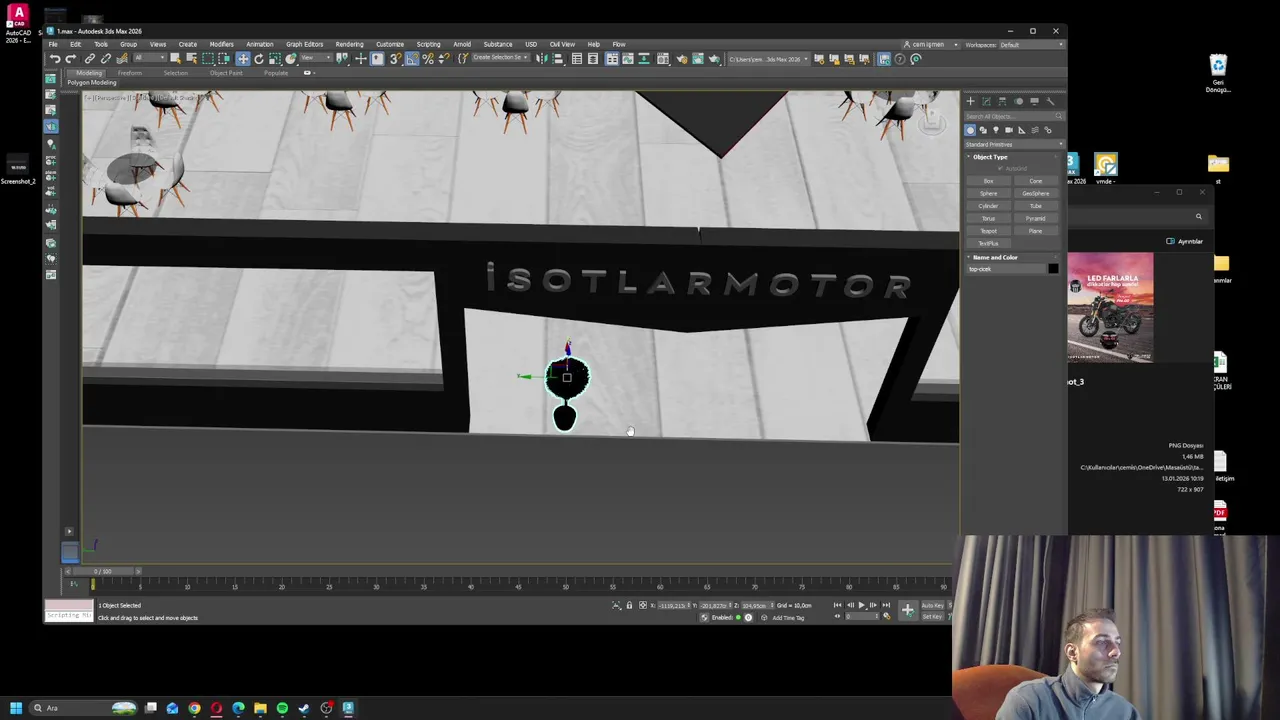Toggle Keyboard Shortcut Override

[376, 58]
